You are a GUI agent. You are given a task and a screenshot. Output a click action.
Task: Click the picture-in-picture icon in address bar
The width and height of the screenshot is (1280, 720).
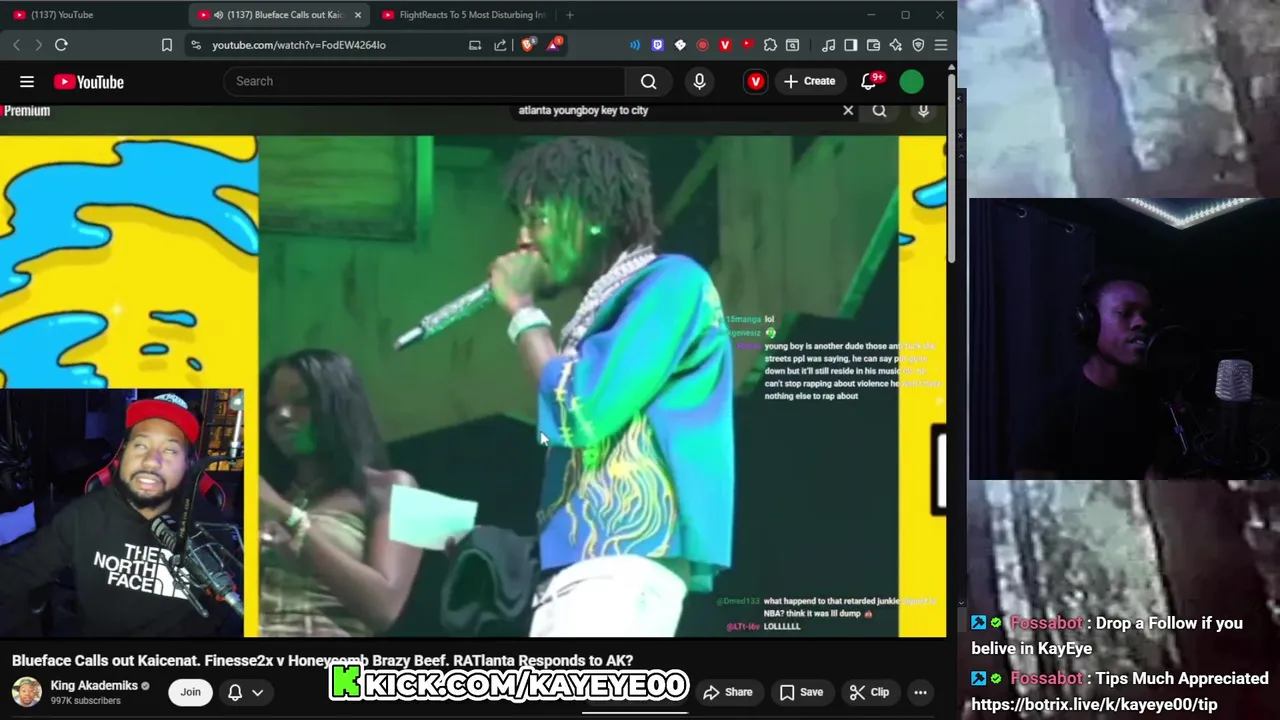475,45
